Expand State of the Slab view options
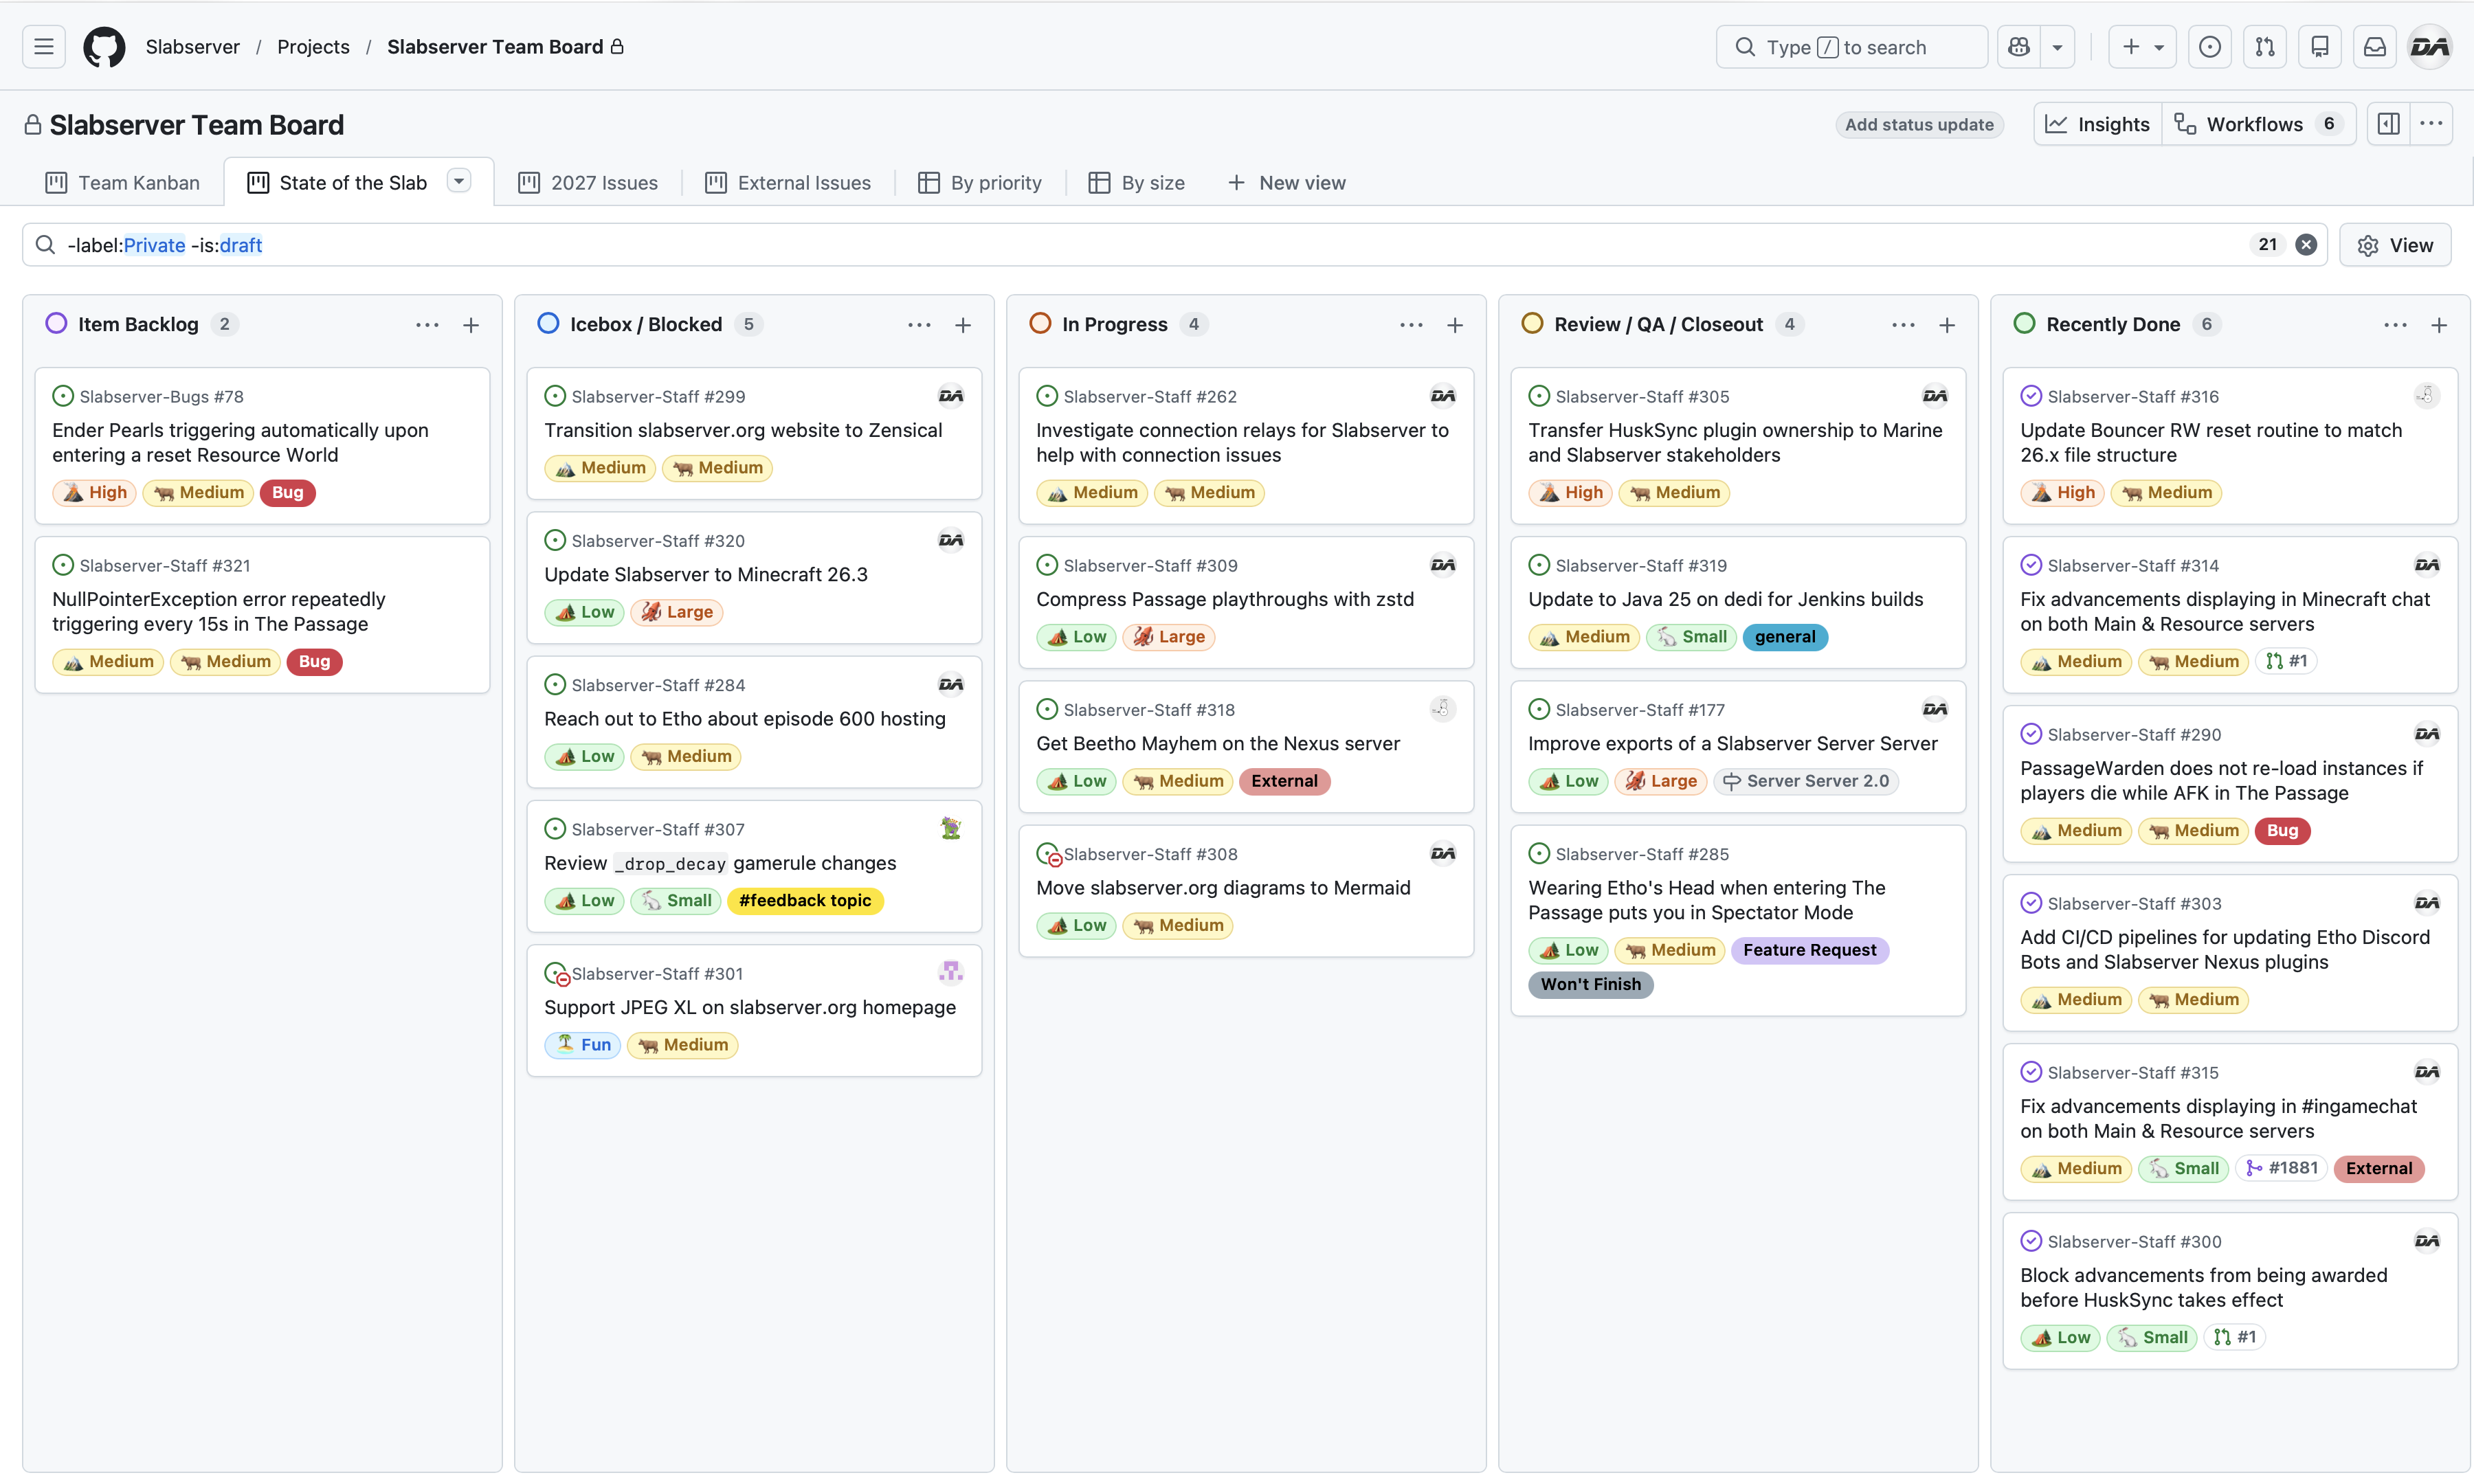The width and height of the screenshot is (2474, 1484). (459, 181)
